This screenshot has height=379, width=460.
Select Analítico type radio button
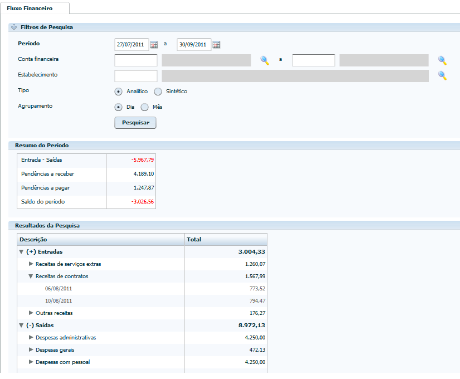pos(118,91)
